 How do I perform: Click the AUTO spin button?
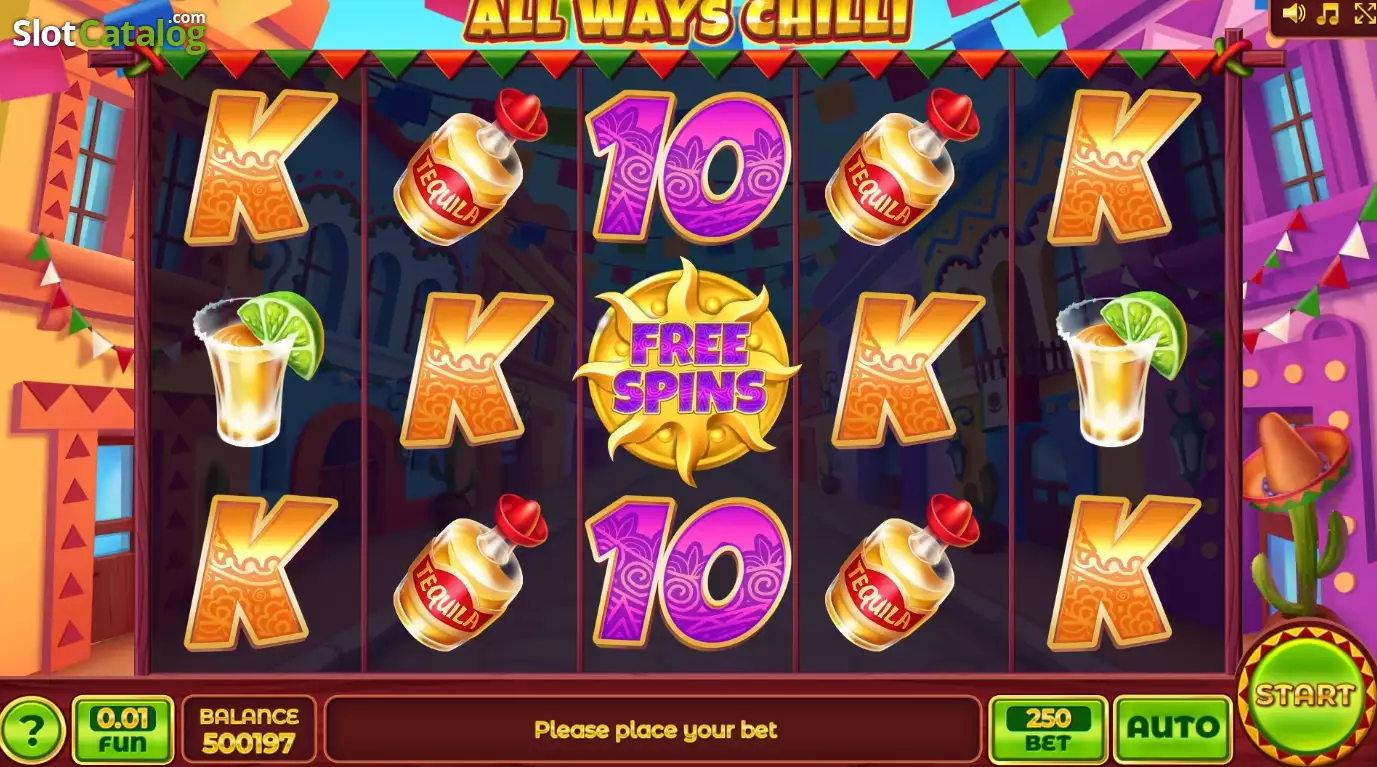[x=1174, y=730]
